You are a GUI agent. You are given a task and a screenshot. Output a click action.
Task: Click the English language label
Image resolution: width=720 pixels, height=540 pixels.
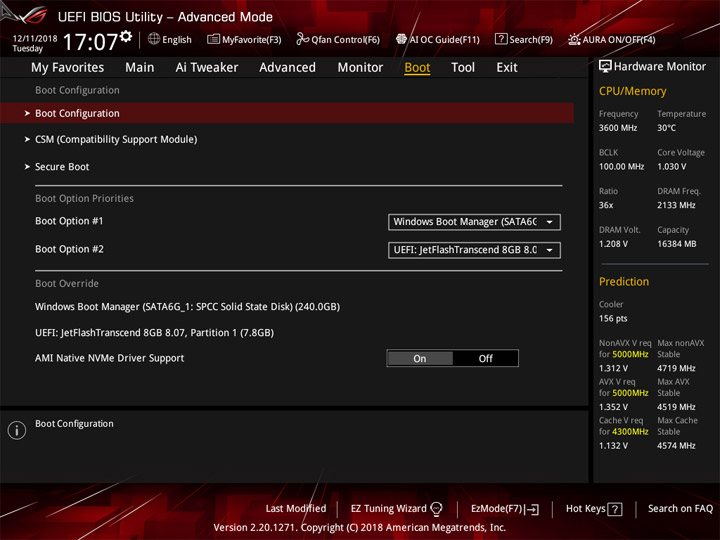pyautogui.click(x=177, y=39)
